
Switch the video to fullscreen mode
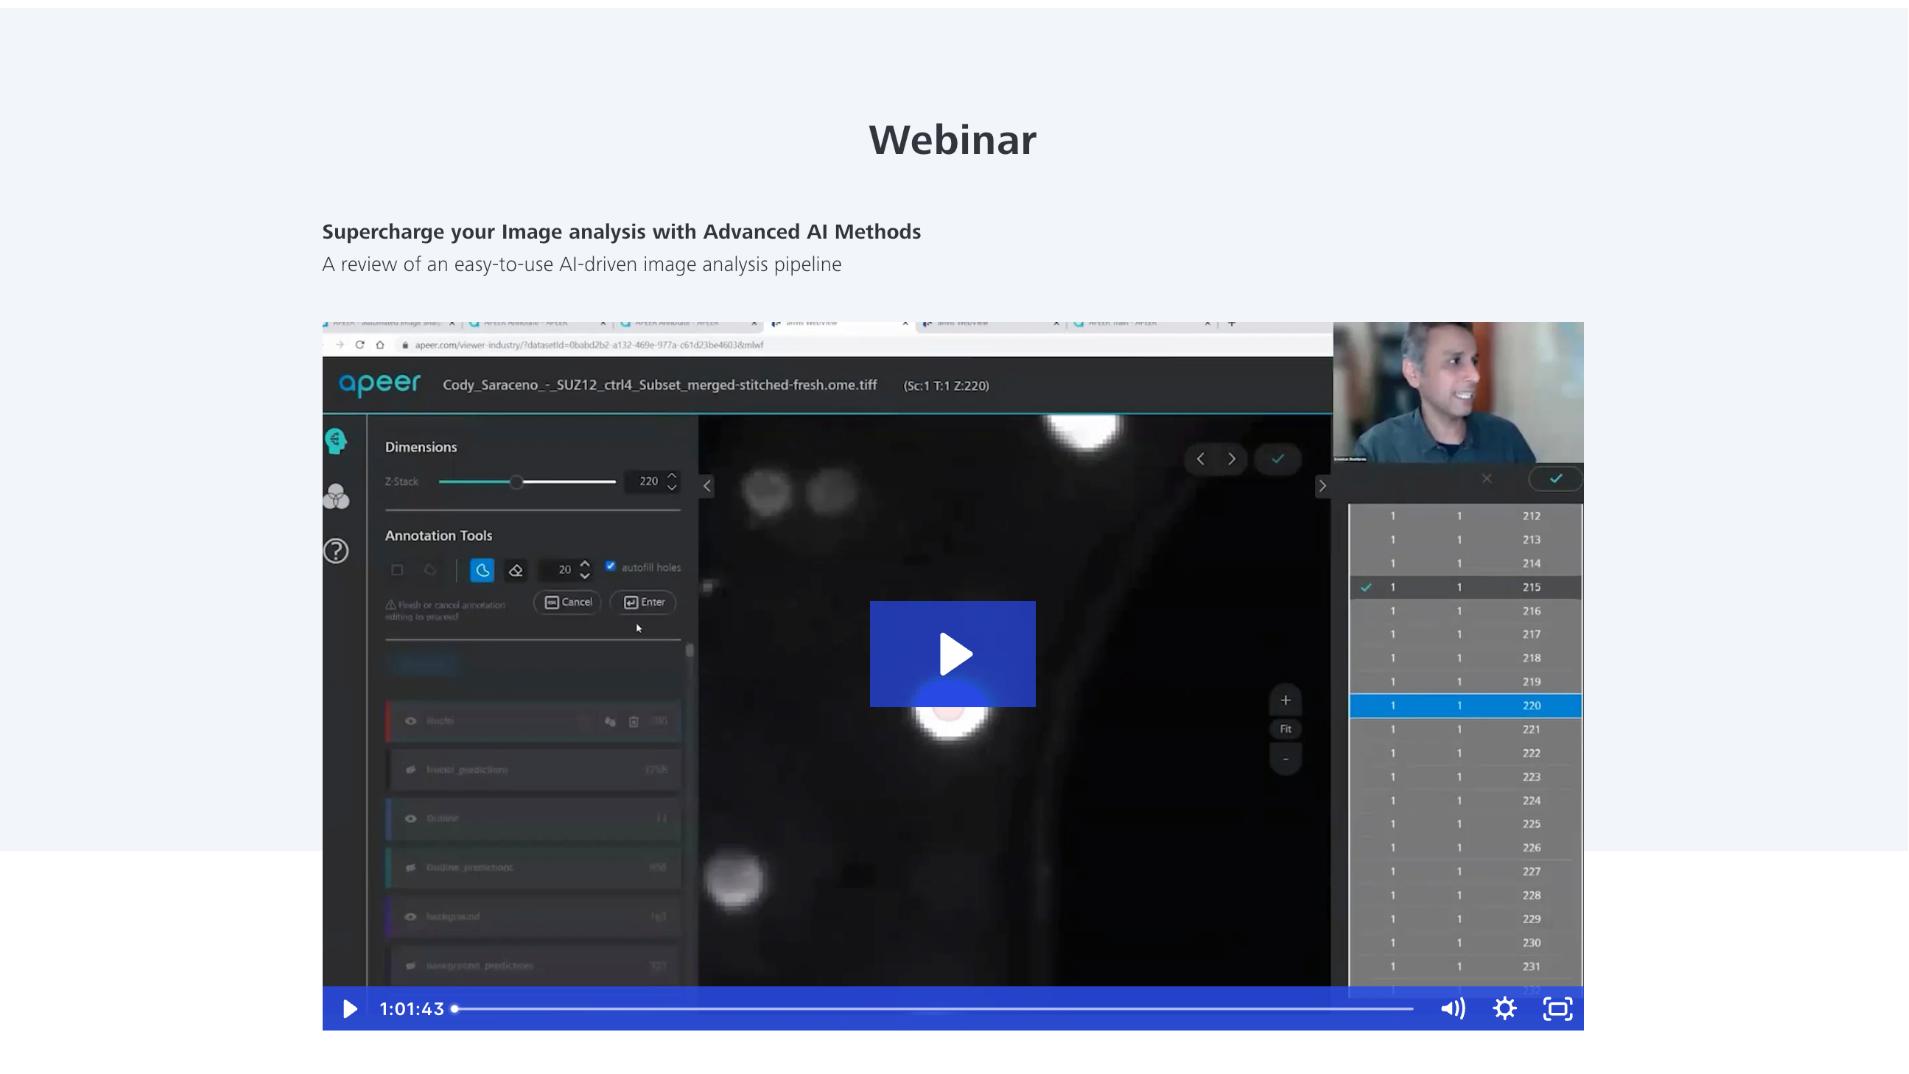coord(1557,1009)
